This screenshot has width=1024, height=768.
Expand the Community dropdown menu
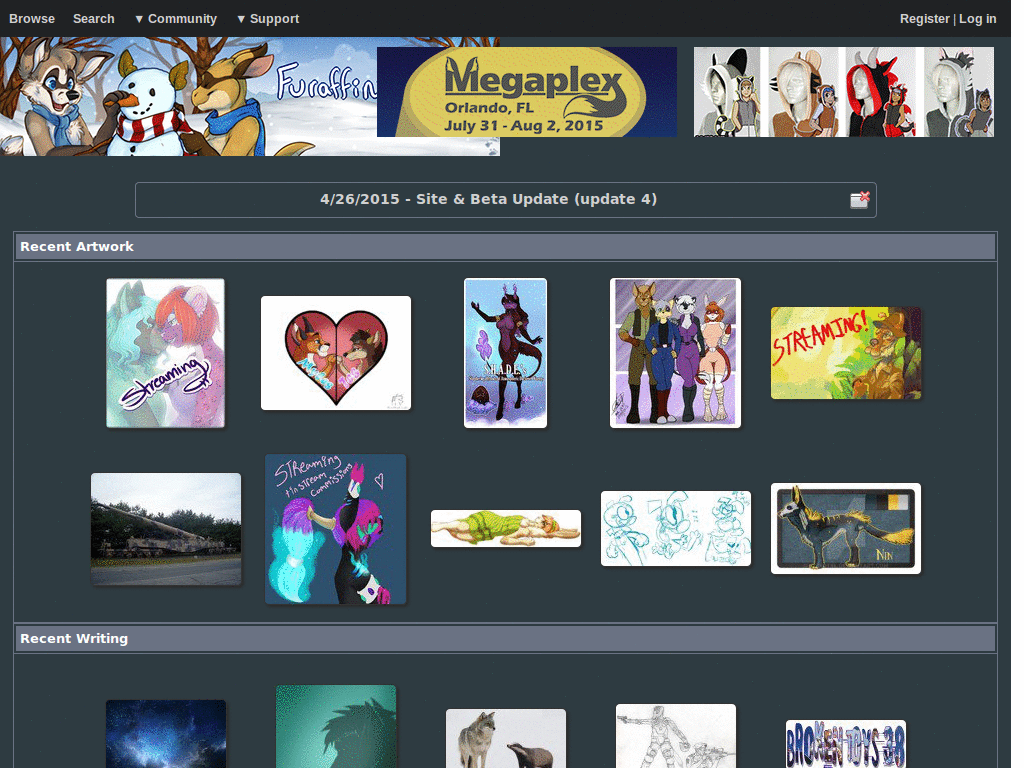[176, 18]
